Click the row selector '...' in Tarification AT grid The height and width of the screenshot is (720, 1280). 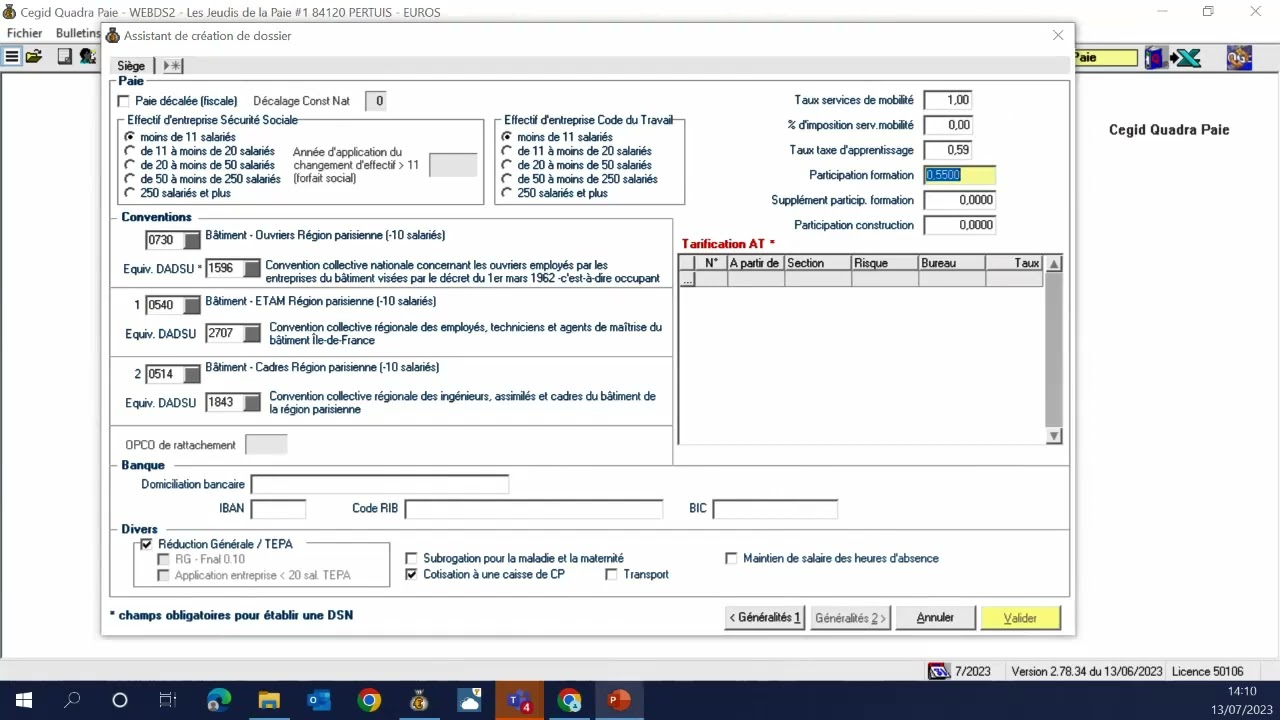point(687,280)
